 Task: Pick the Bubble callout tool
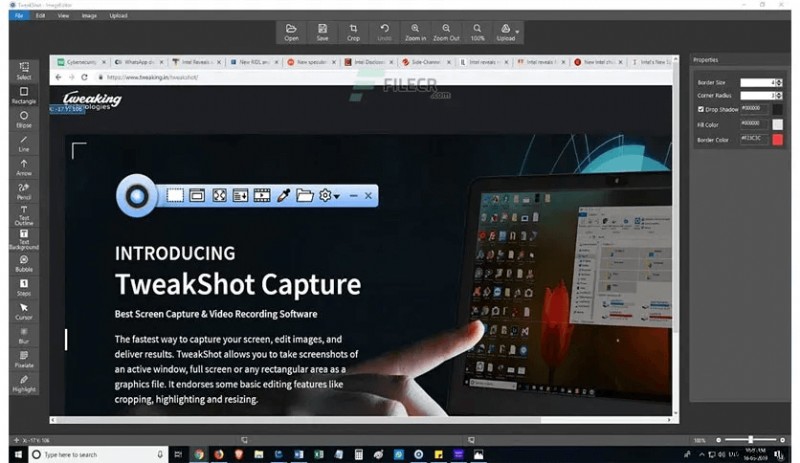[23, 263]
